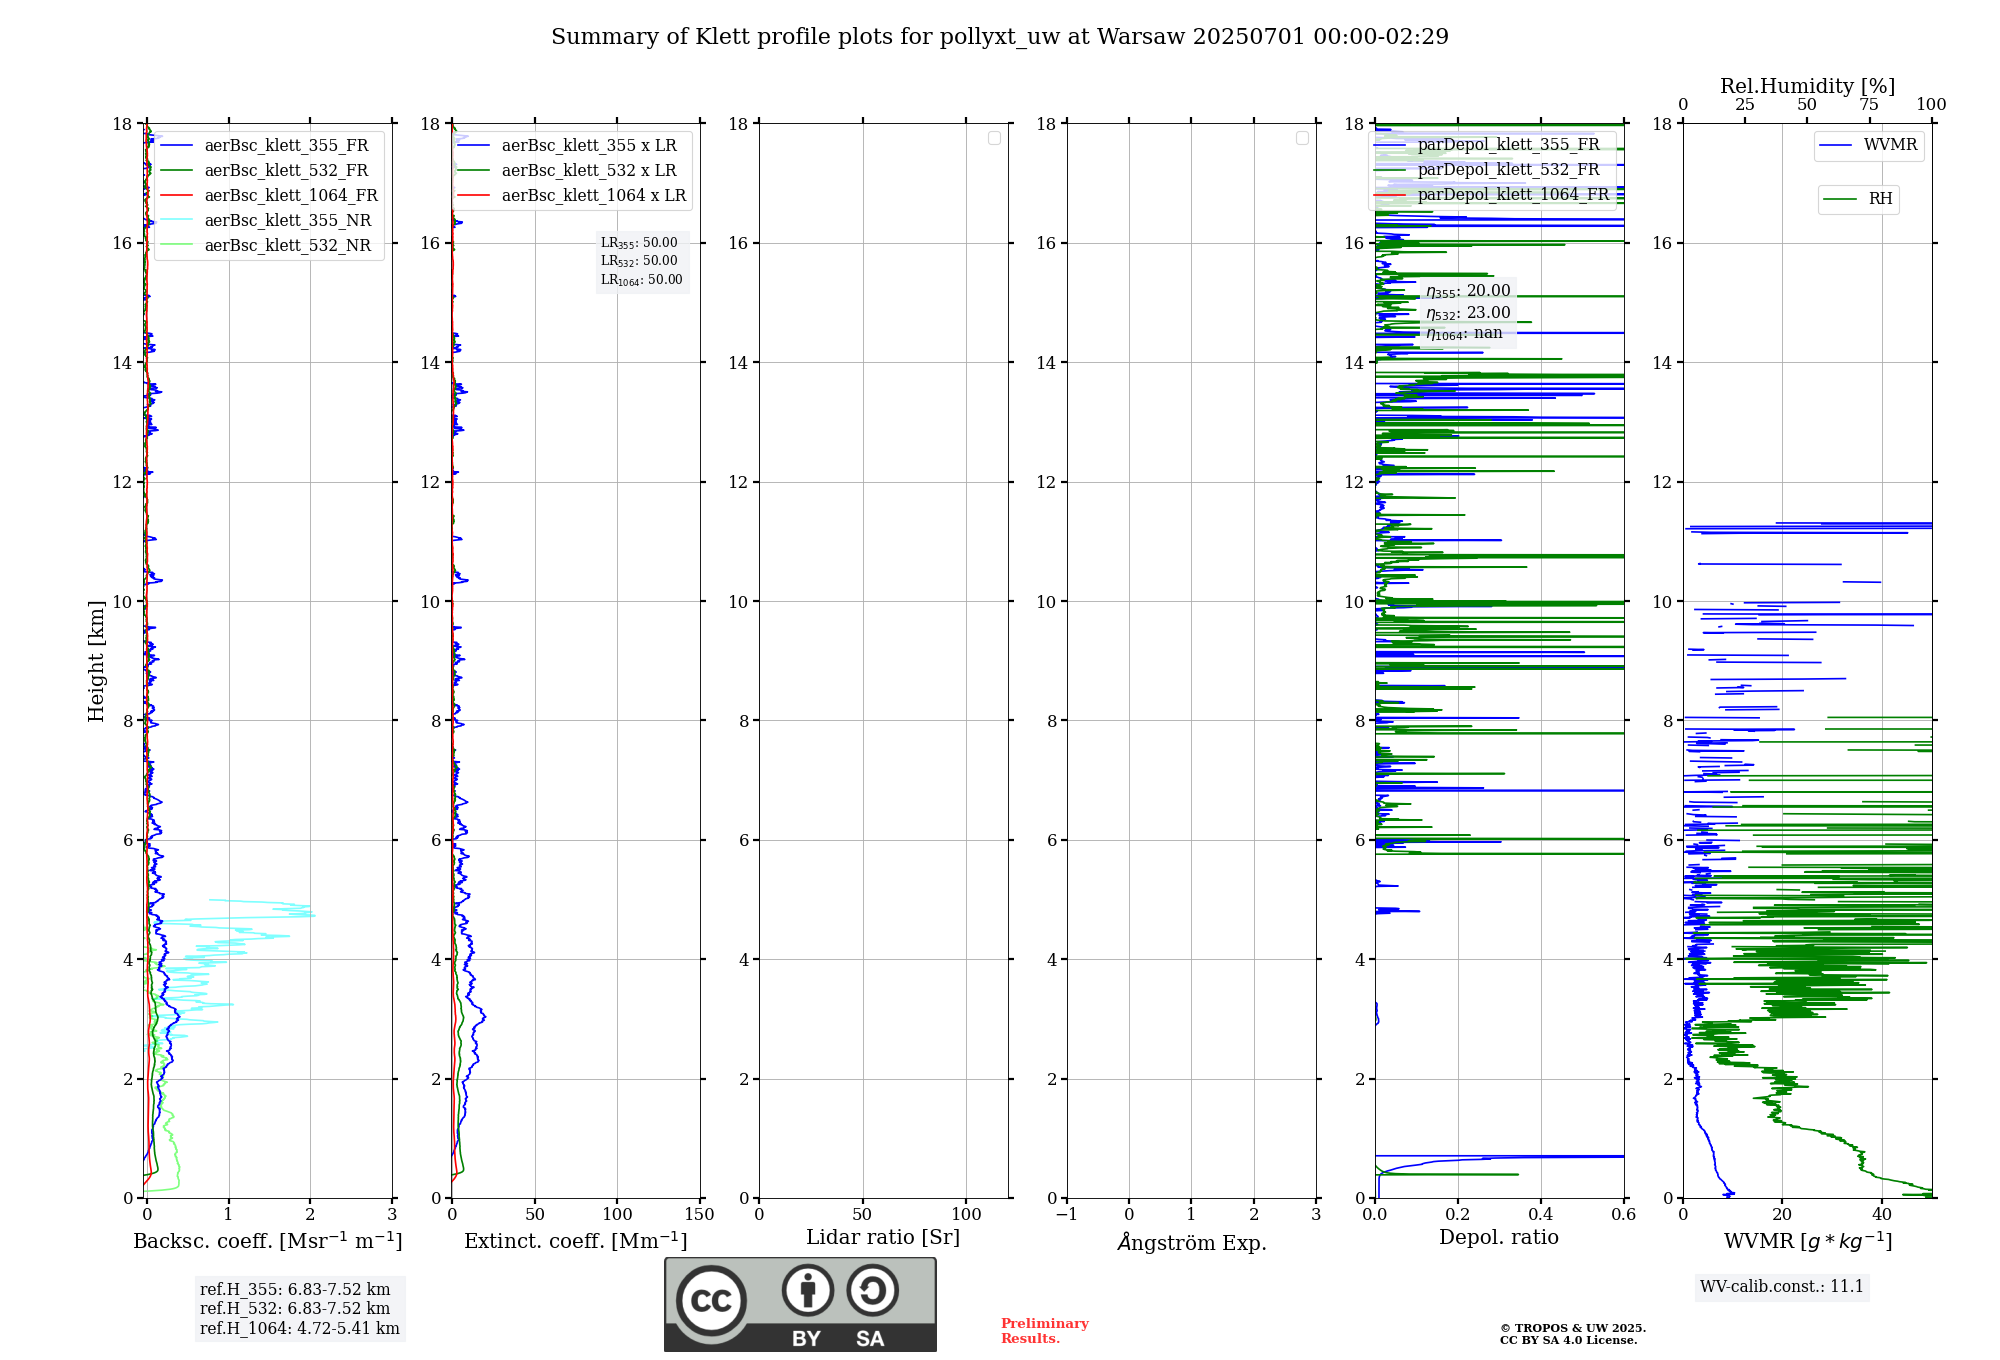Viewport: 2000px width, 1360px height.
Task: Click the parDepol_klett_355_FR legend entry
Action: click(x=1487, y=144)
